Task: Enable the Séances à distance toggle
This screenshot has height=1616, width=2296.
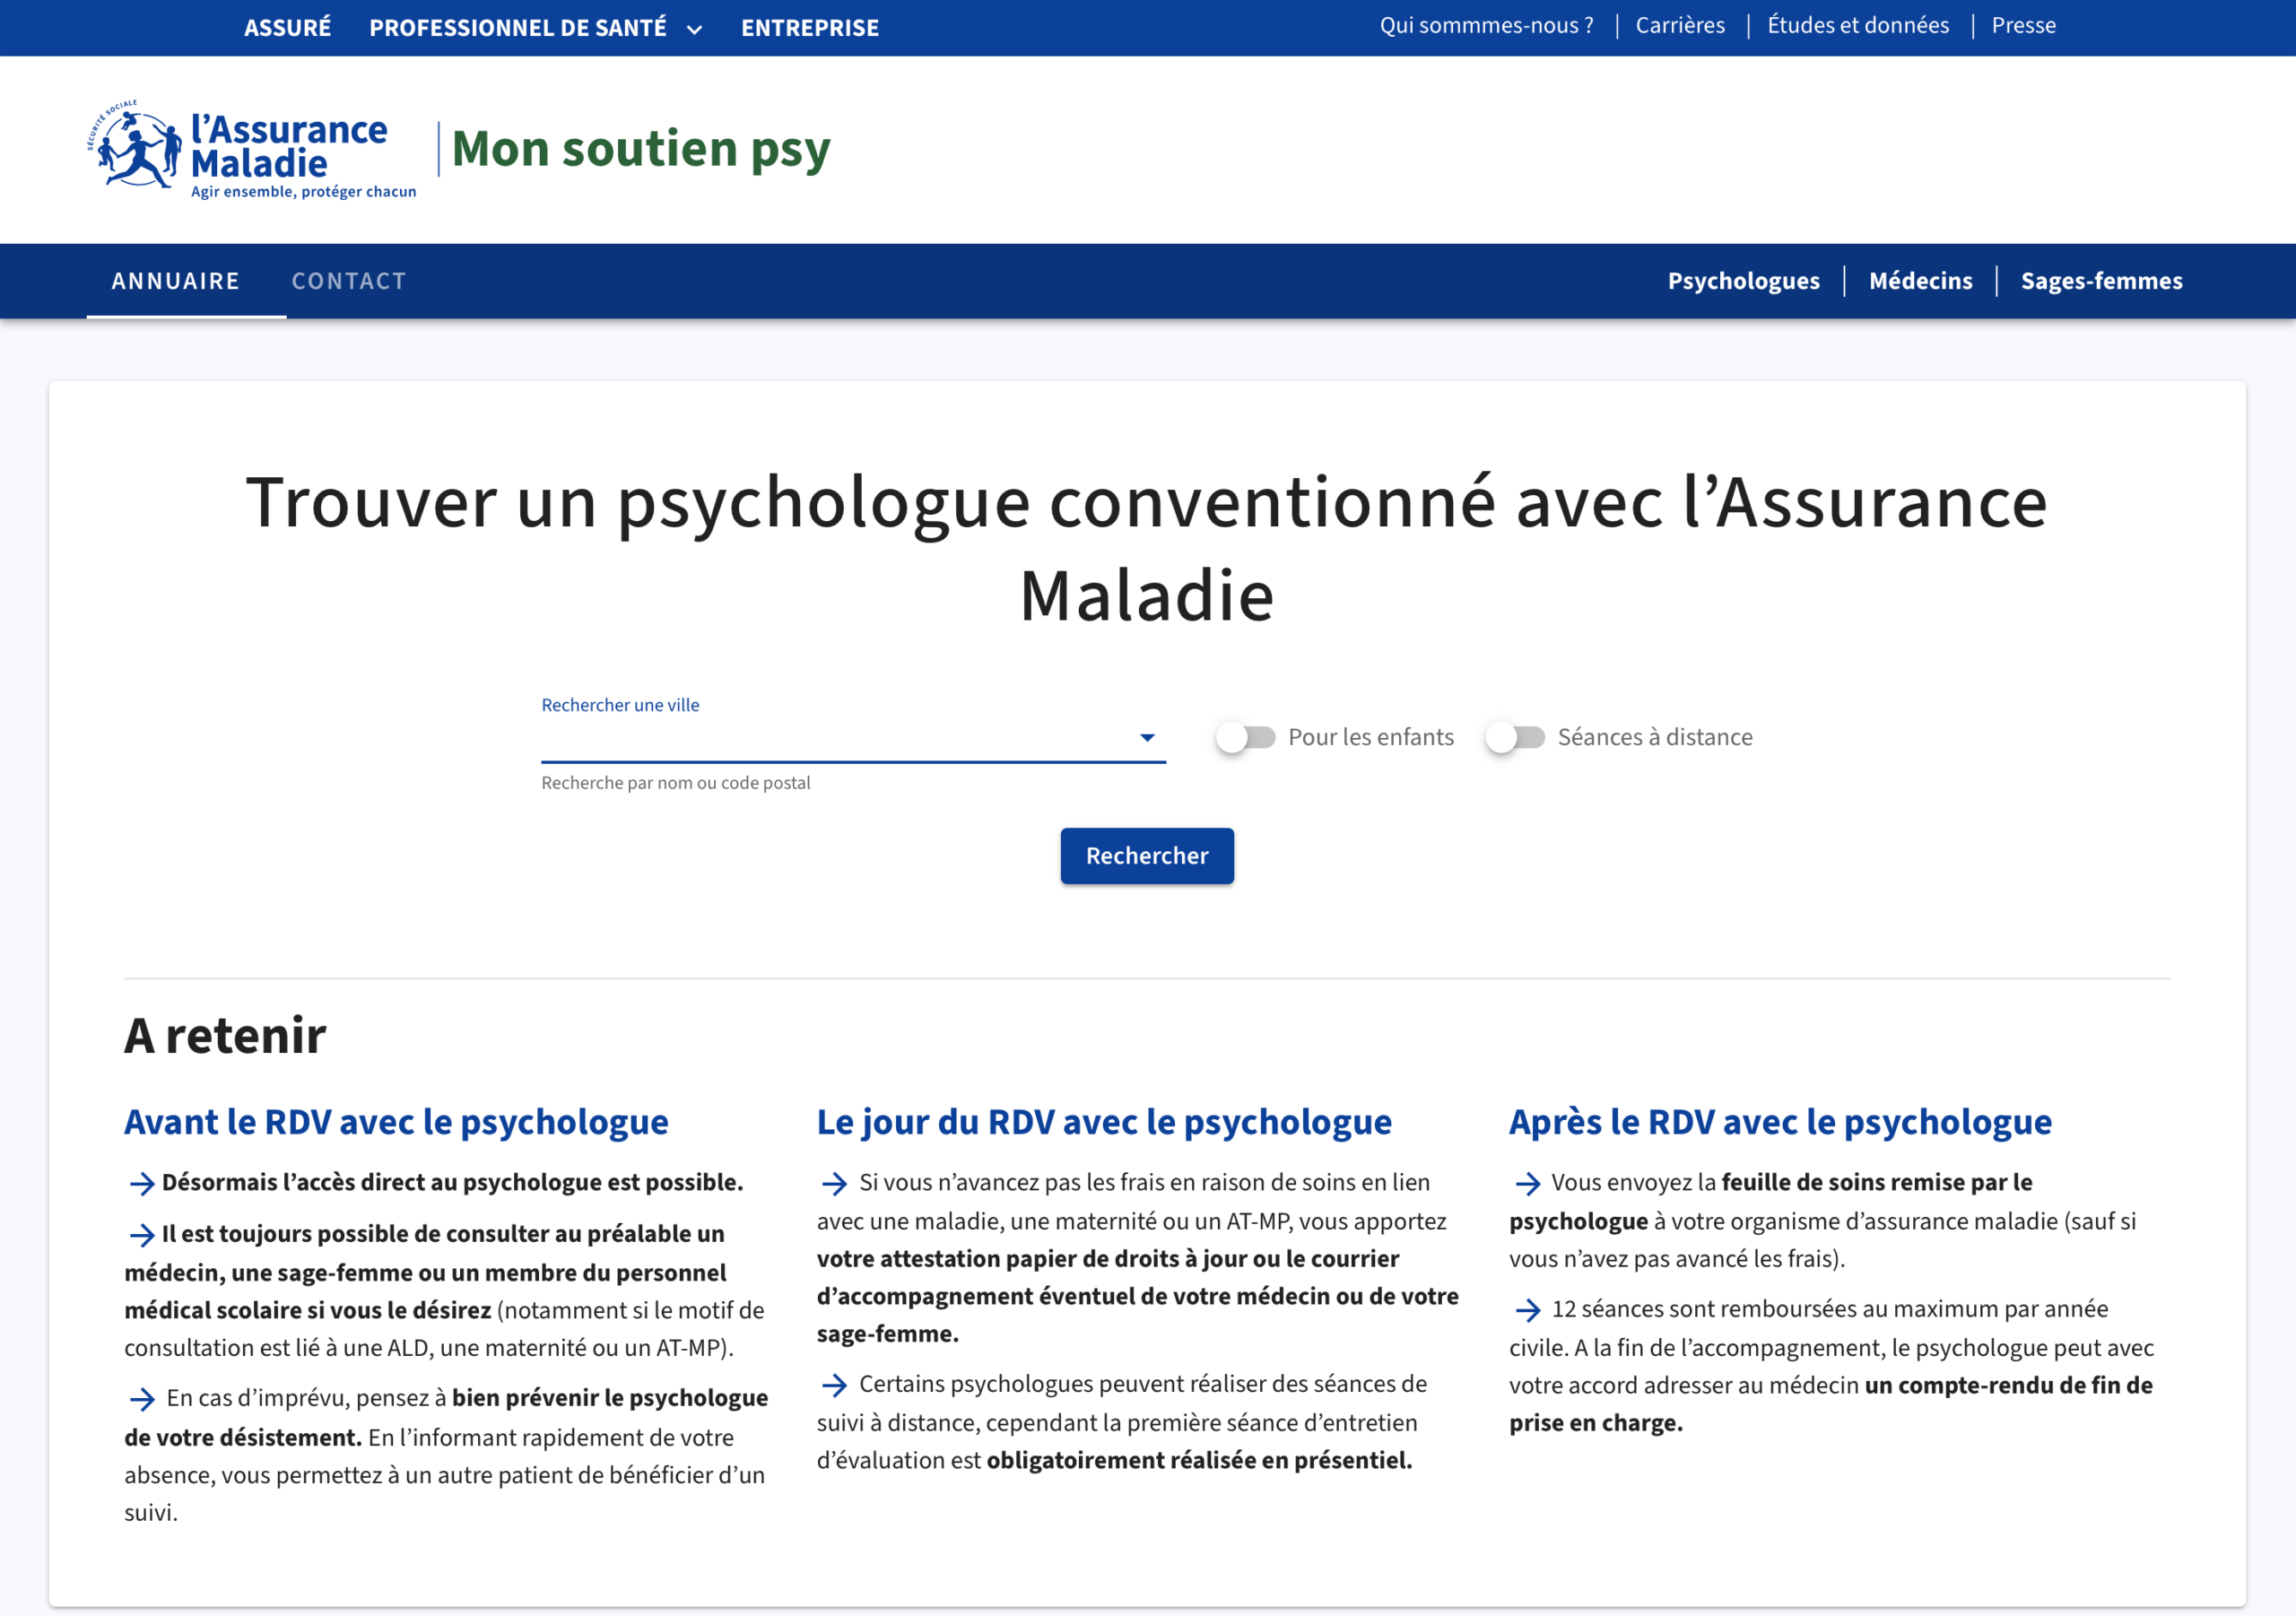Action: tap(1514, 738)
